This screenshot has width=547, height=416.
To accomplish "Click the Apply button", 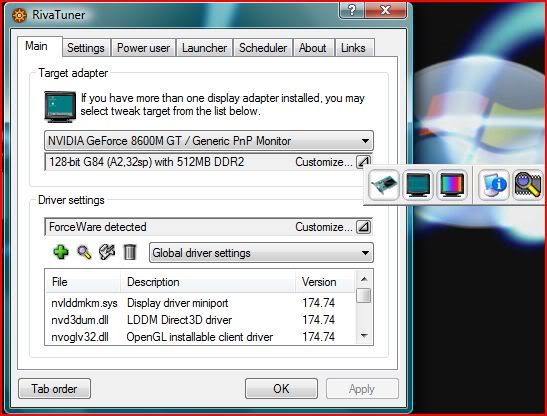I will coord(362,388).
